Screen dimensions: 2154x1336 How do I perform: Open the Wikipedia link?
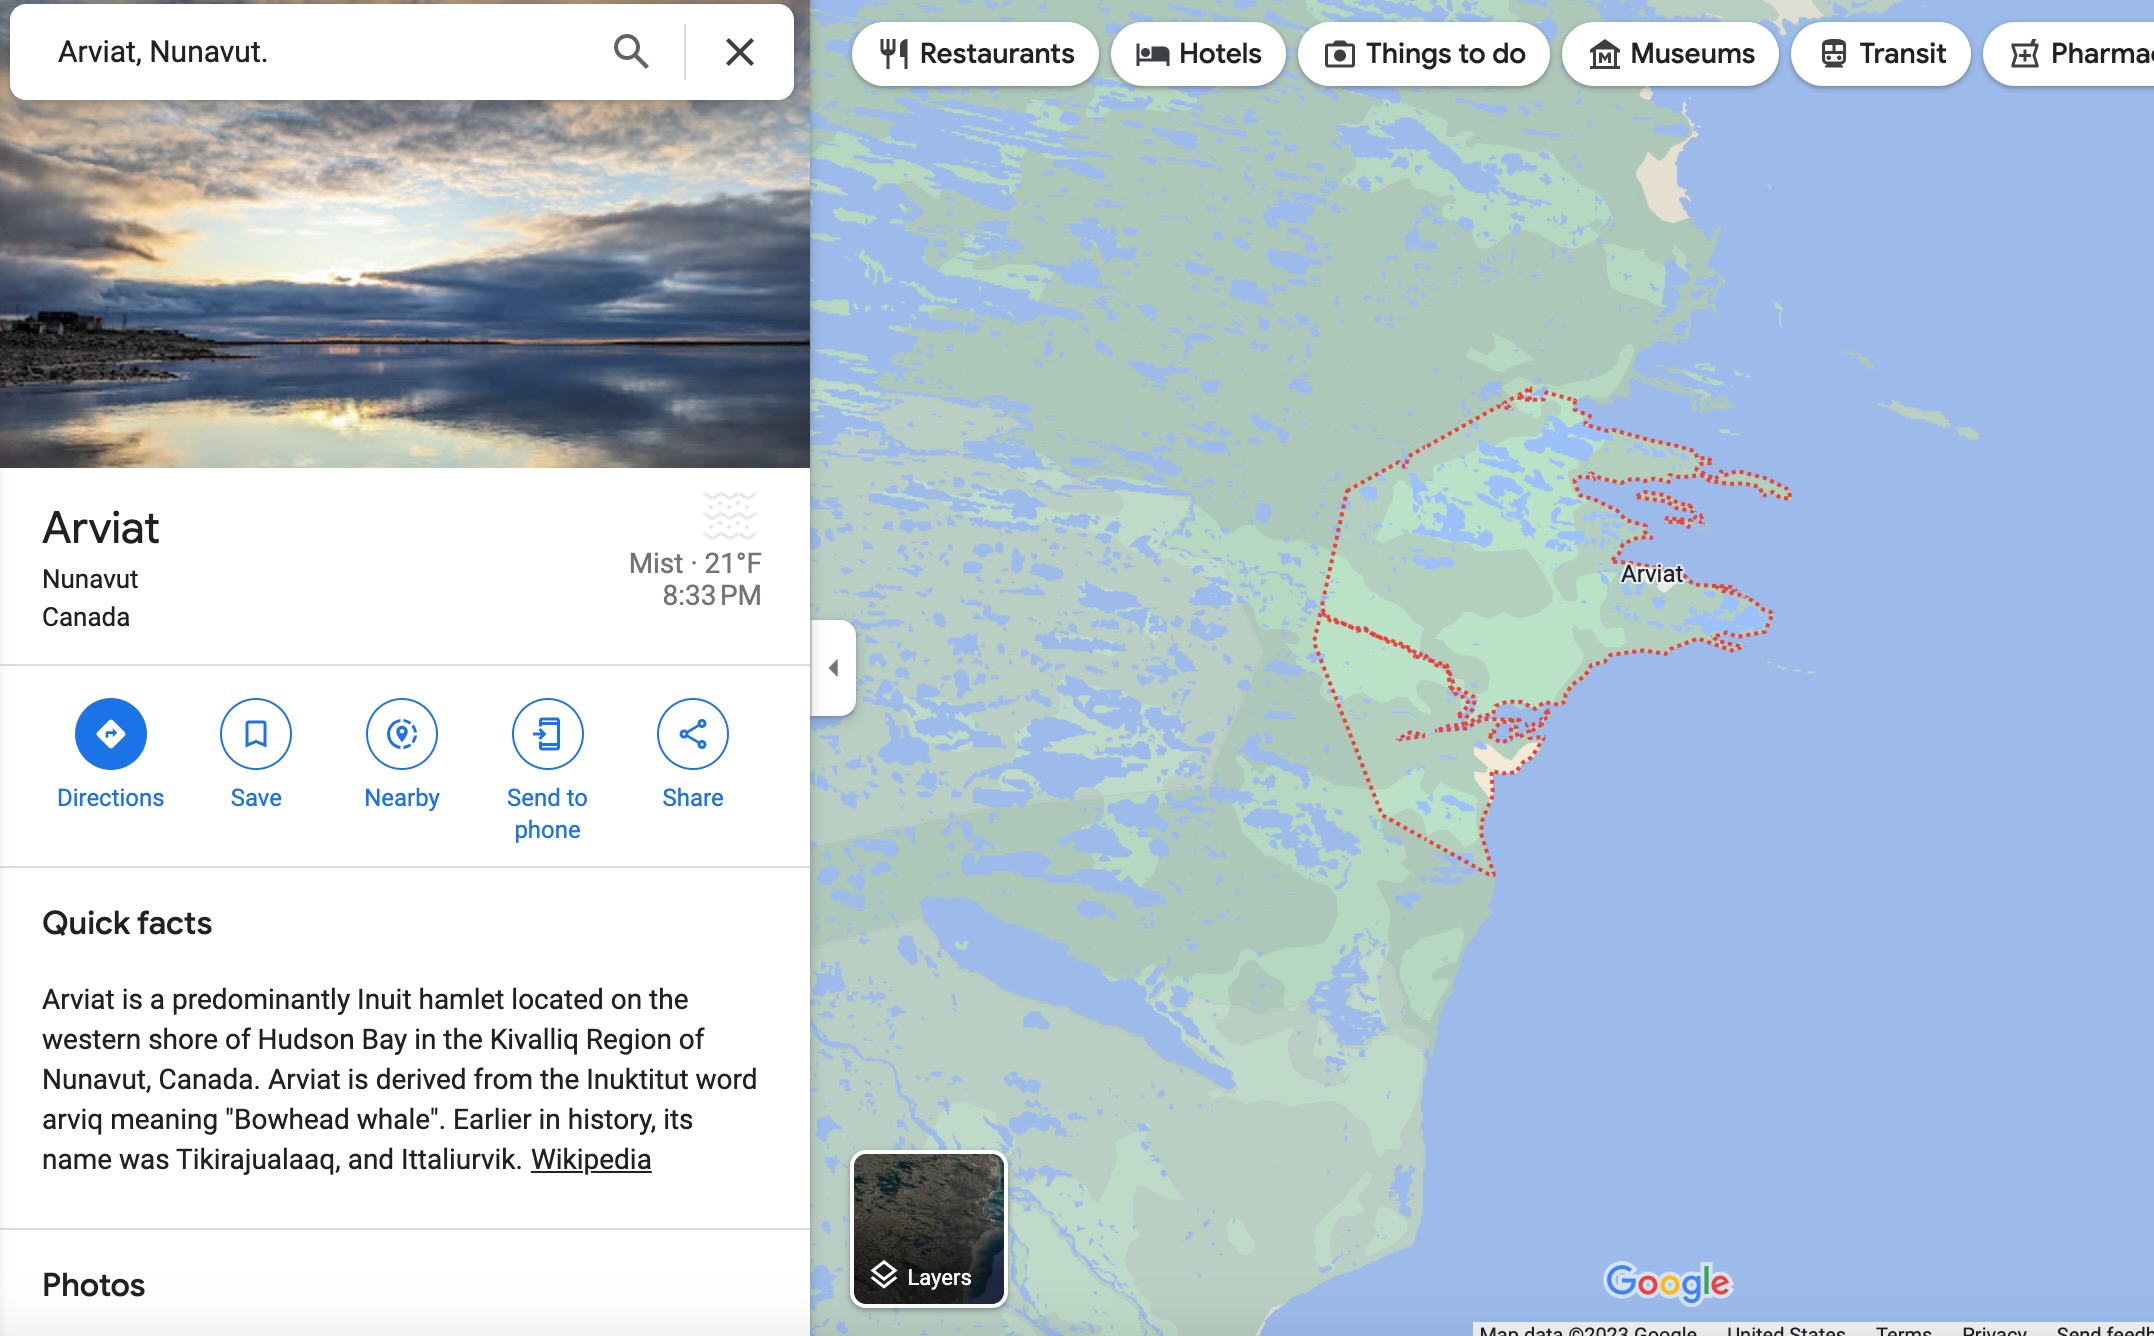pyautogui.click(x=591, y=1160)
